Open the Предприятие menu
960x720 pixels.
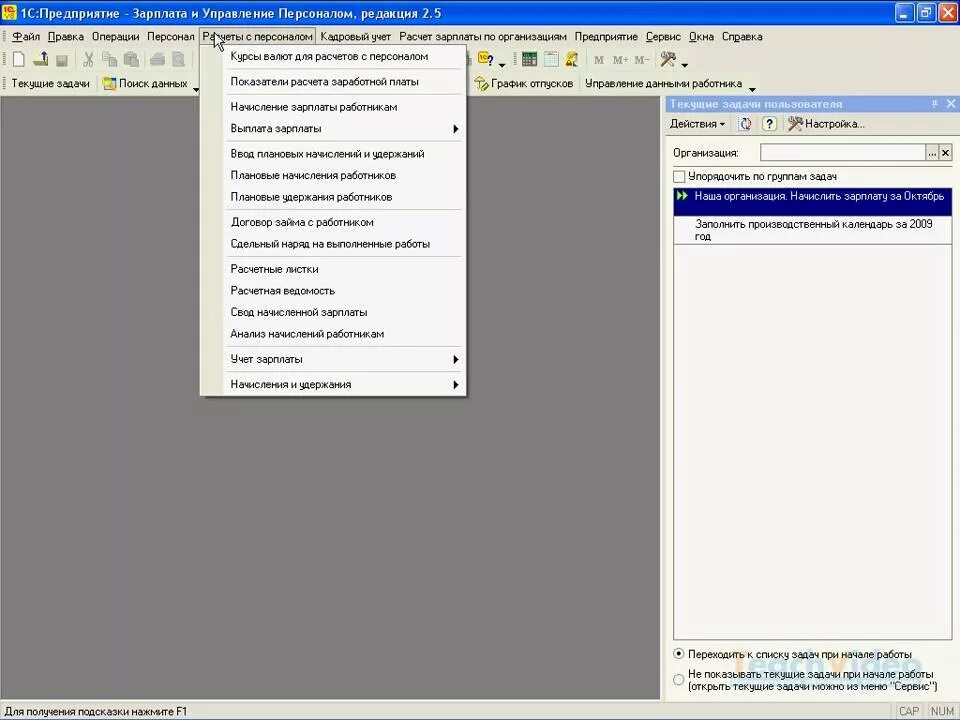[606, 37]
